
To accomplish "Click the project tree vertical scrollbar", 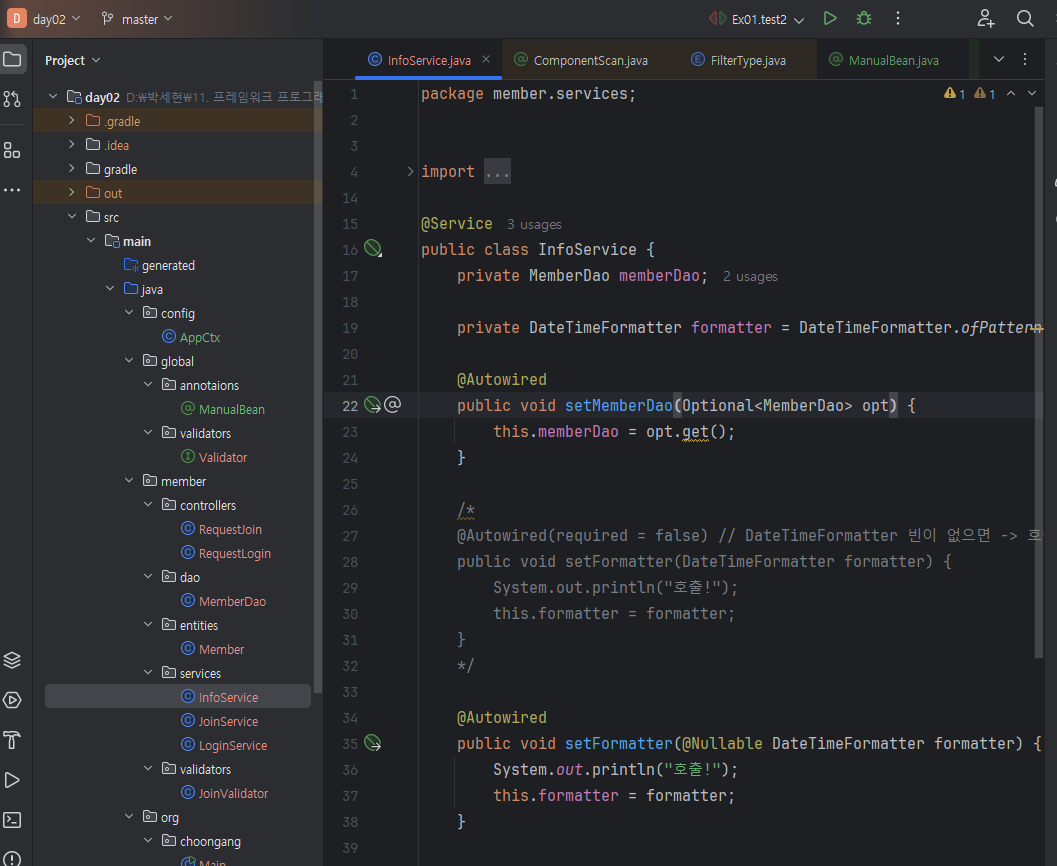I will pos(318,388).
